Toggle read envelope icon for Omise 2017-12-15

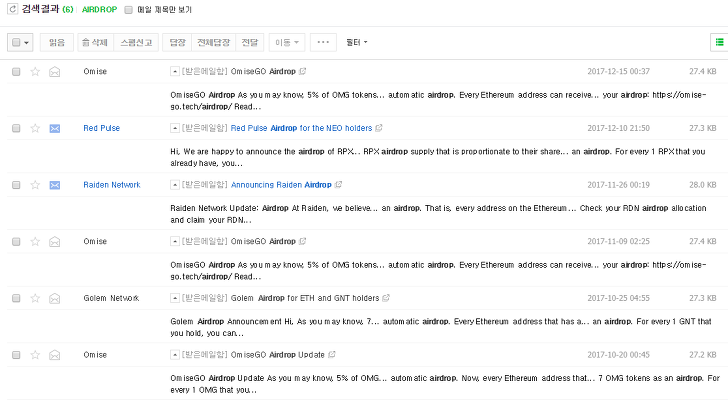(55, 71)
